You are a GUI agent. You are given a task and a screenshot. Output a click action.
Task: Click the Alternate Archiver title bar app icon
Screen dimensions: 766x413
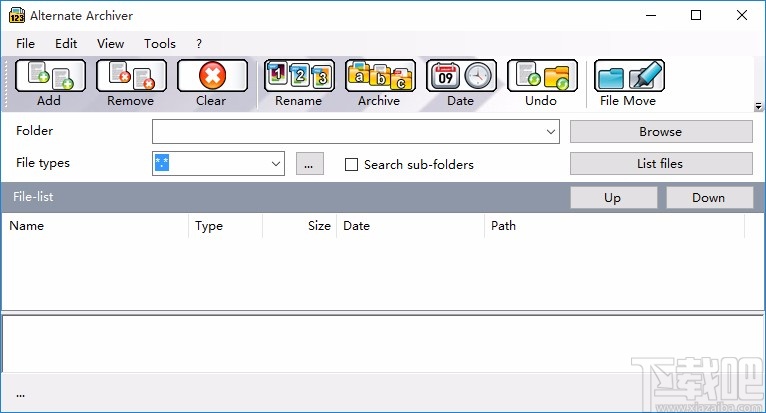click(x=17, y=15)
